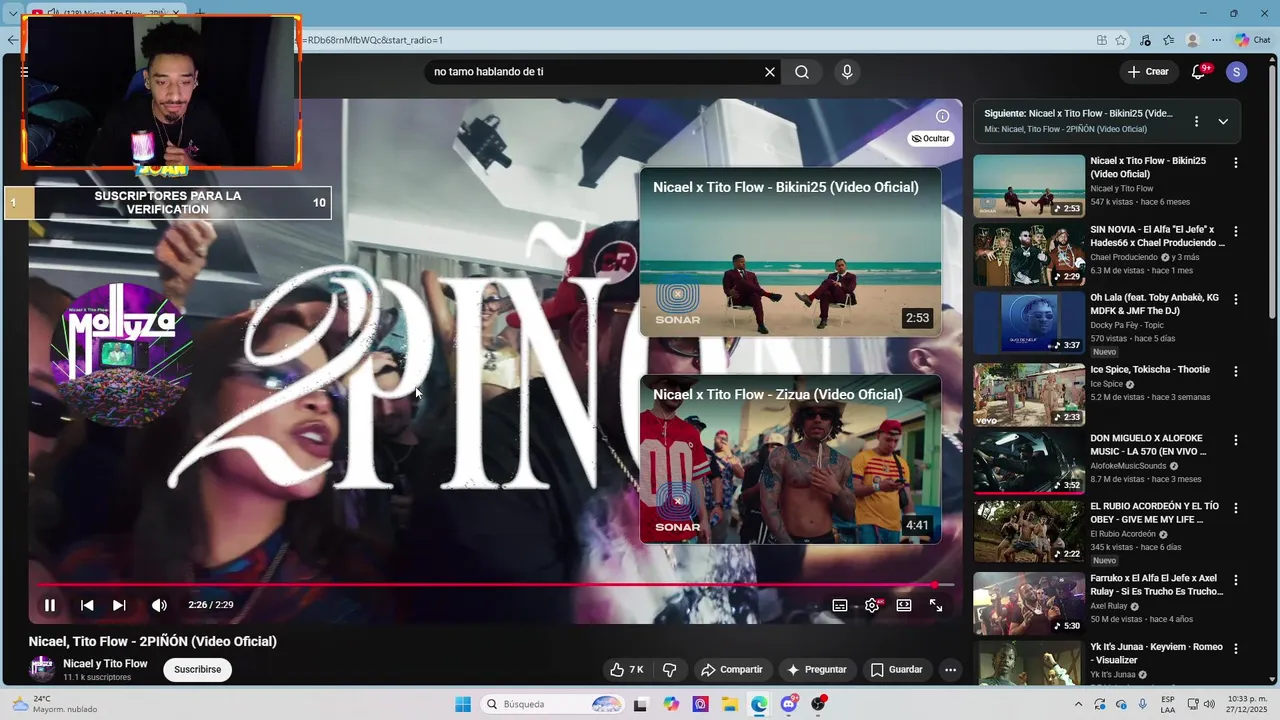Open more actions ellipsis below video
The height and width of the screenshot is (720, 1280).
point(950,670)
